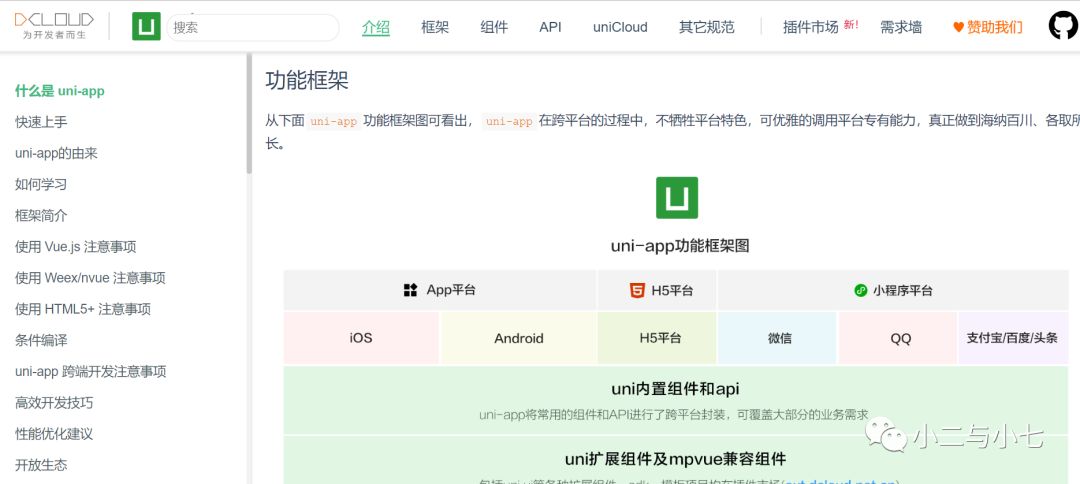Open 高效开发技巧 in sidebar
Viewport: 1080px width, 484px height.
coord(54,403)
